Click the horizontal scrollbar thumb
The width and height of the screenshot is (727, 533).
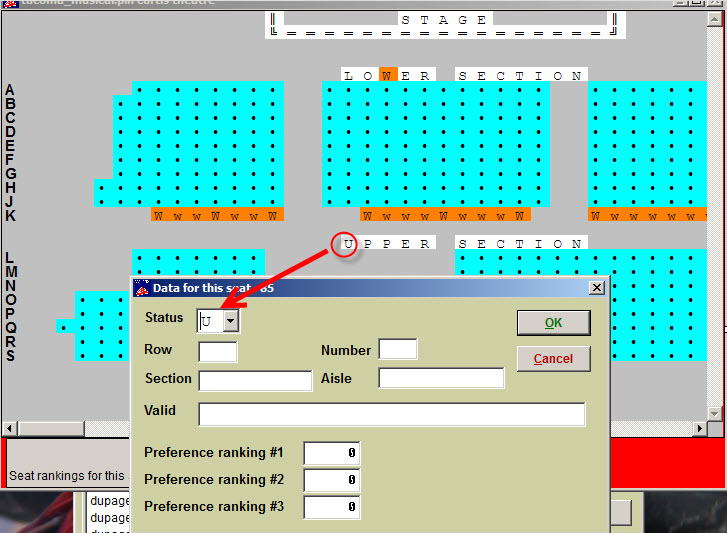coord(51,428)
